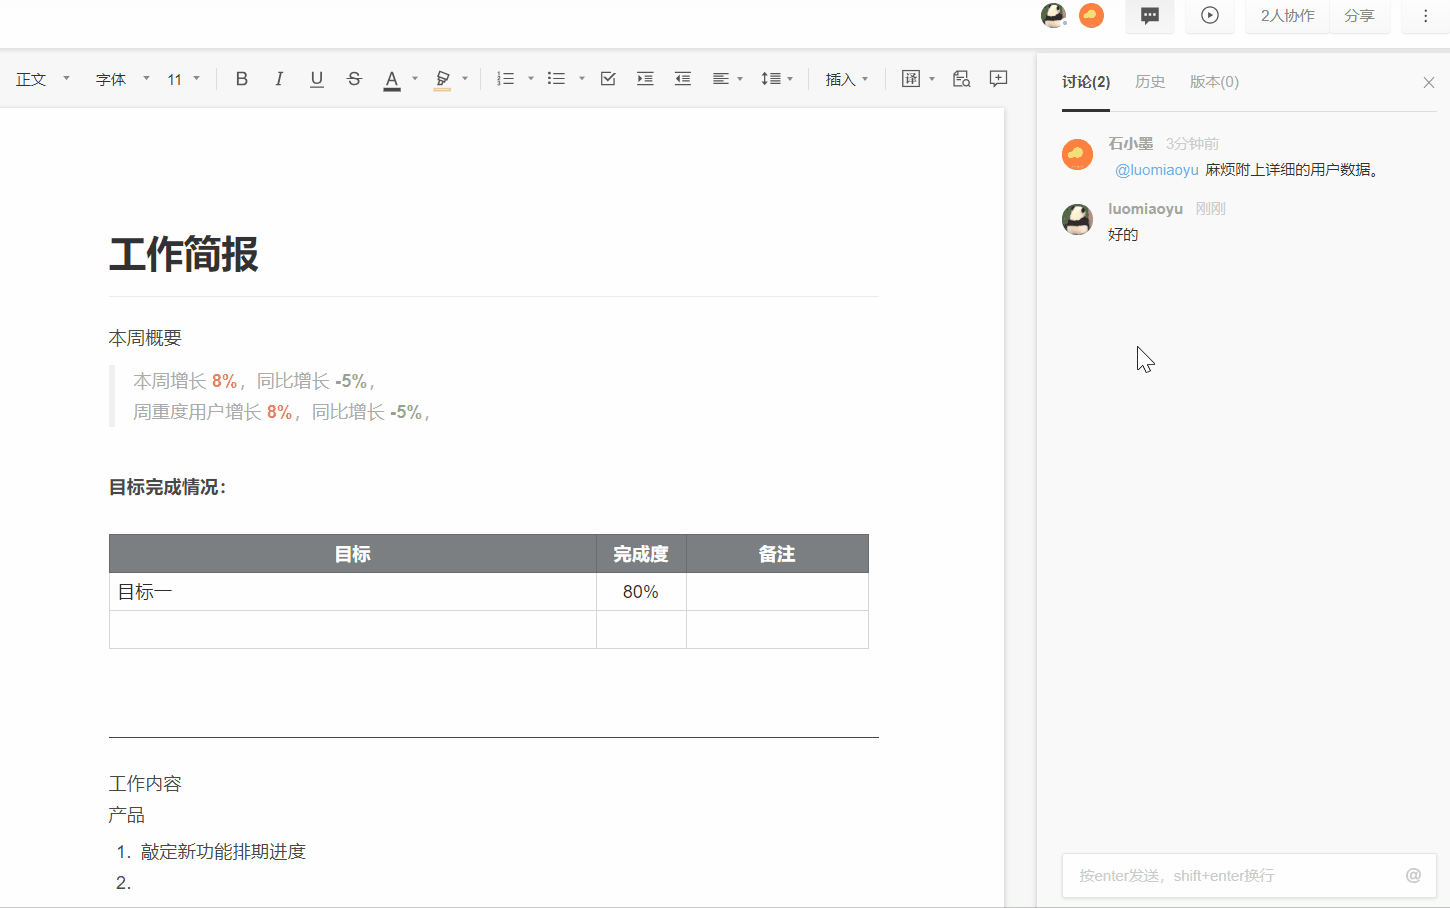Apply the font color A icon

click(392, 80)
